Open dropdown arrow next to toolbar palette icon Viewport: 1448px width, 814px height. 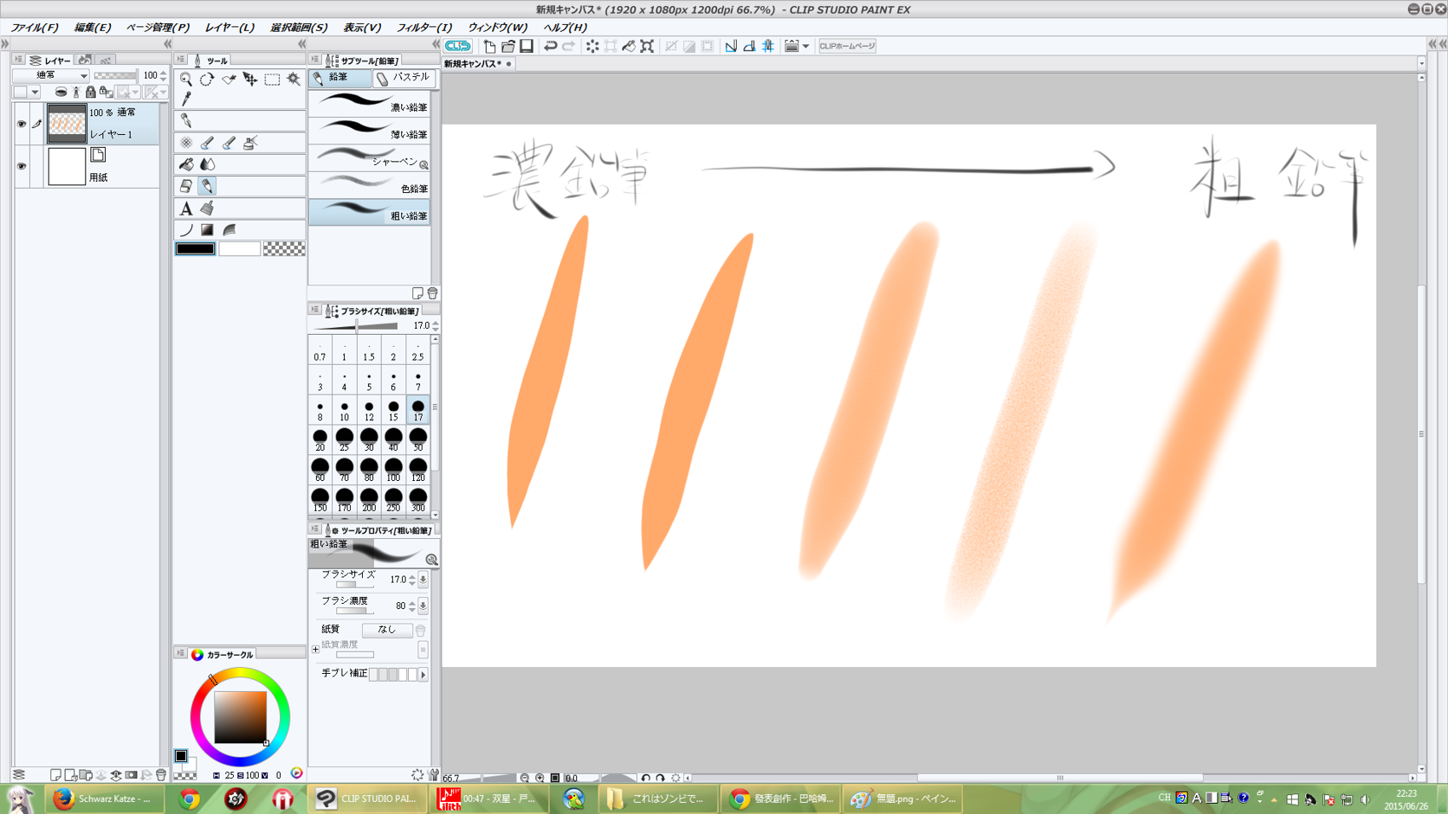[806, 46]
